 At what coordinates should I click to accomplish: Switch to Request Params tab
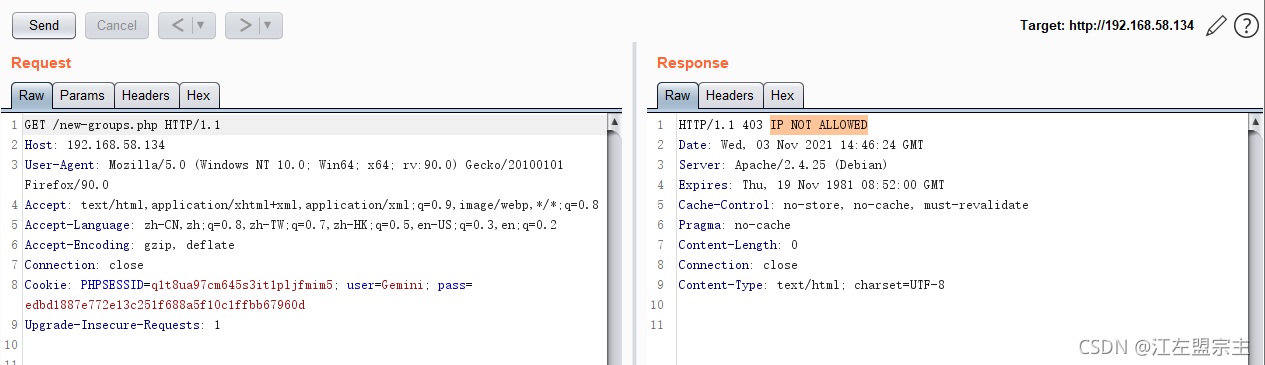click(82, 95)
